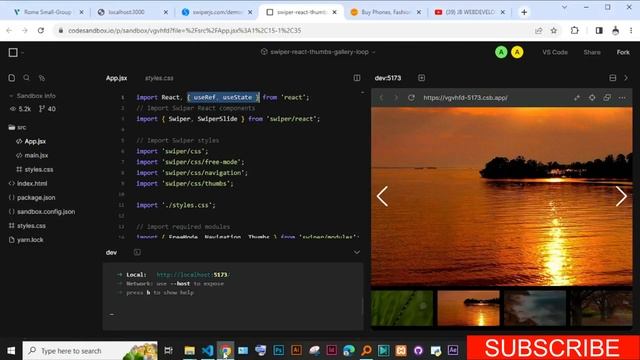Click the Chrome address bar
The height and width of the screenshot is (360, 640).
coord(294,31)
